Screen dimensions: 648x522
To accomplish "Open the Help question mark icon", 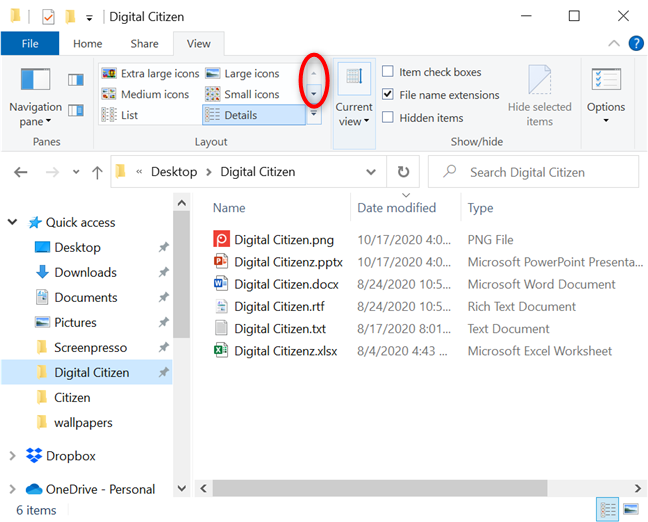I will tap(636, 43).
